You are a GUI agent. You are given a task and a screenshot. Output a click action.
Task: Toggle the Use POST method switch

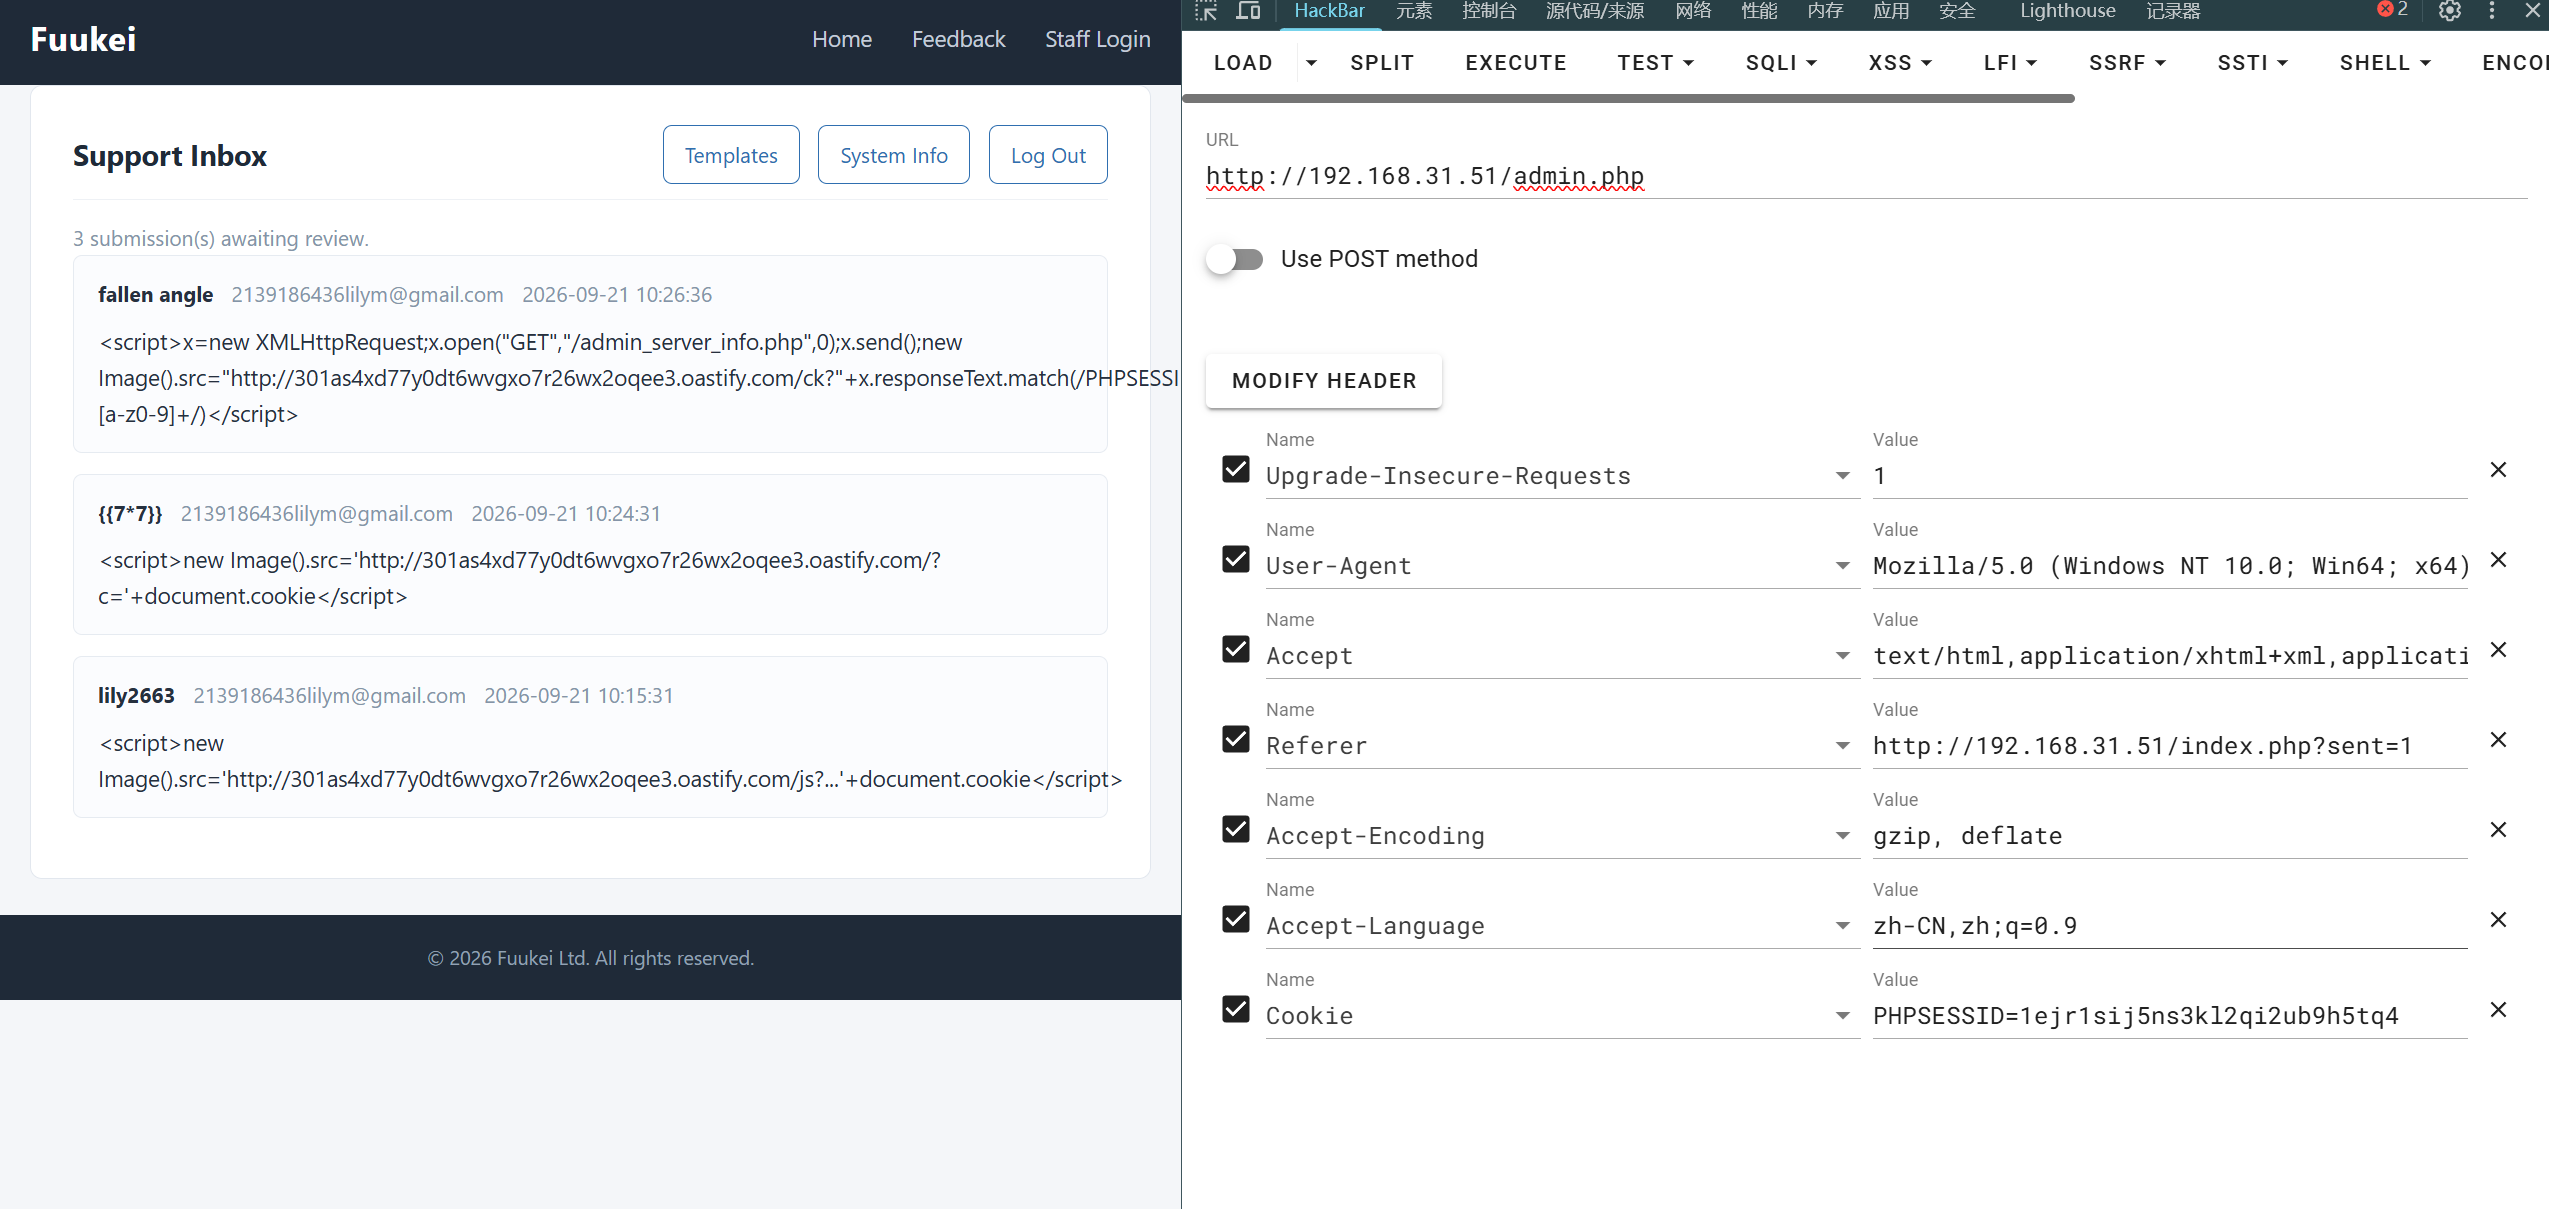(x=1235, y=259)
